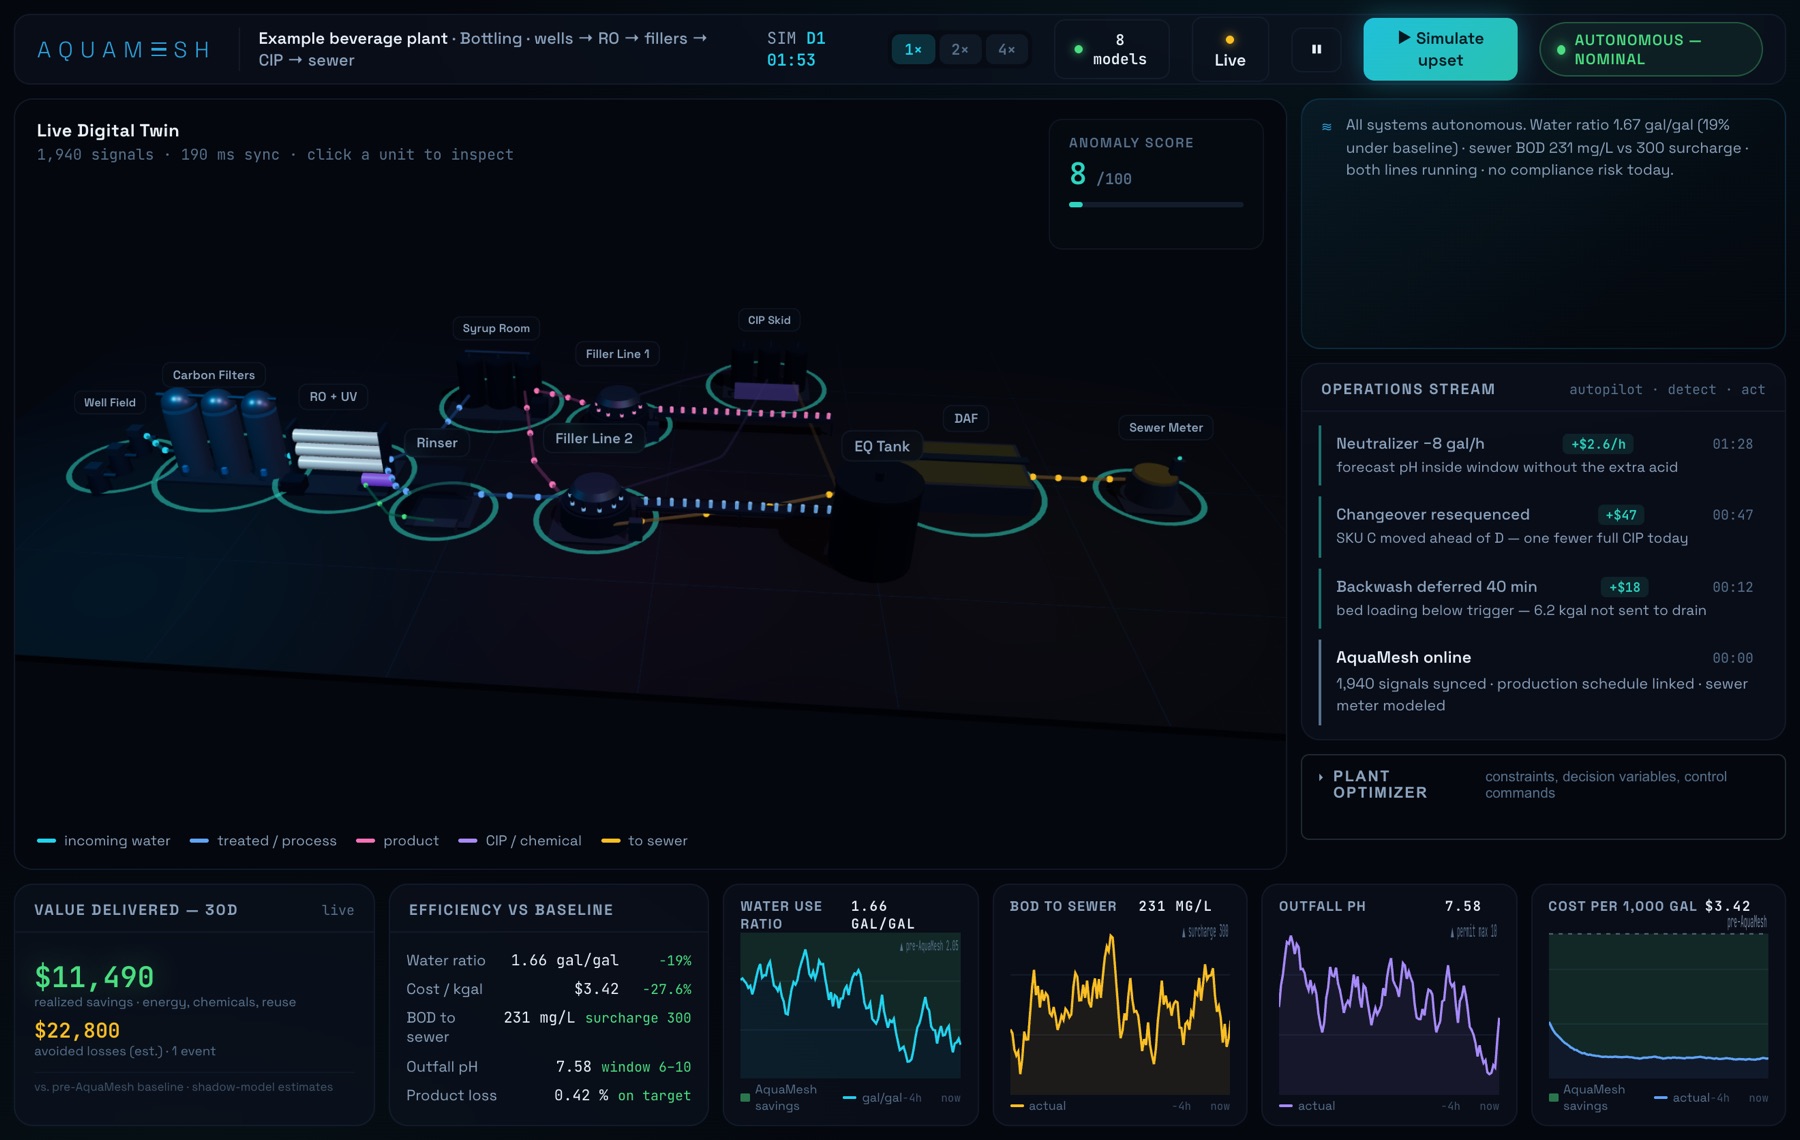Click the Anomaly Score 8/100 value

pos(1100,176)
